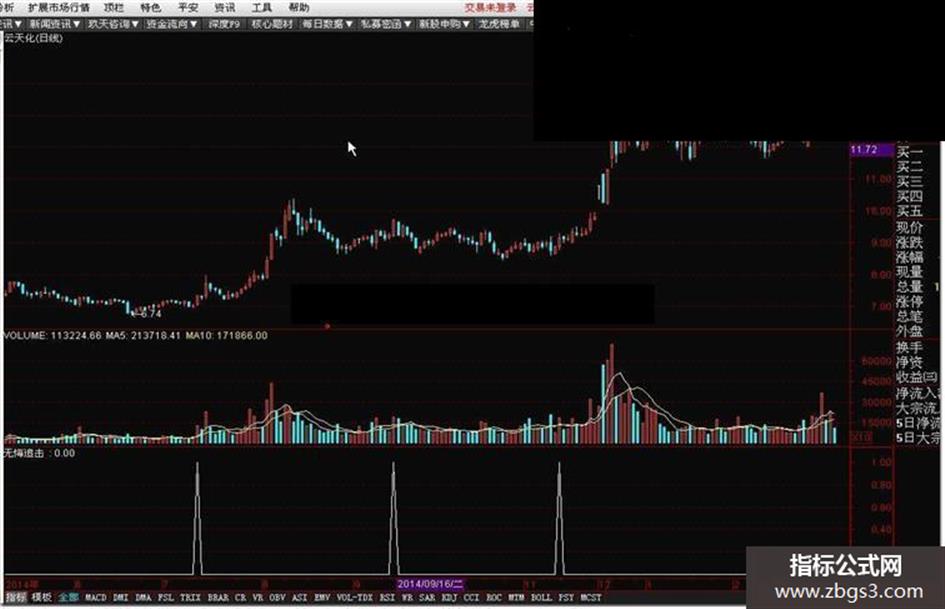Viewport: 945px width, 609px height.
Task: Switch to the SAR indicator
Action: pyautogui.click(x=427, y=597)
